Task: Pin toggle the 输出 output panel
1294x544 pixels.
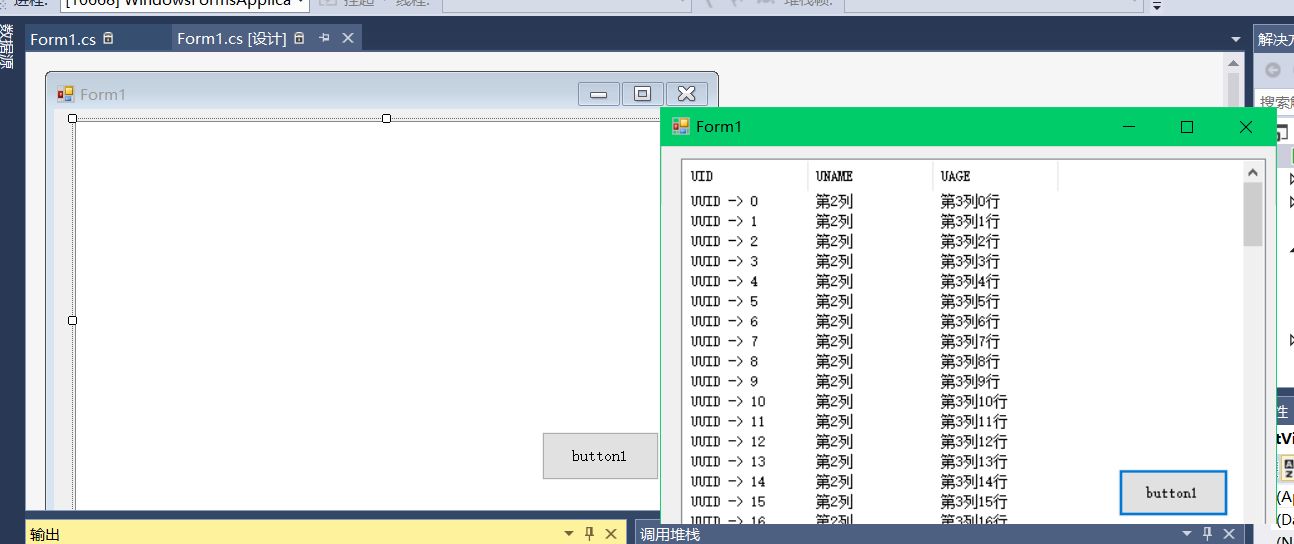Action: tap(590, 534)
